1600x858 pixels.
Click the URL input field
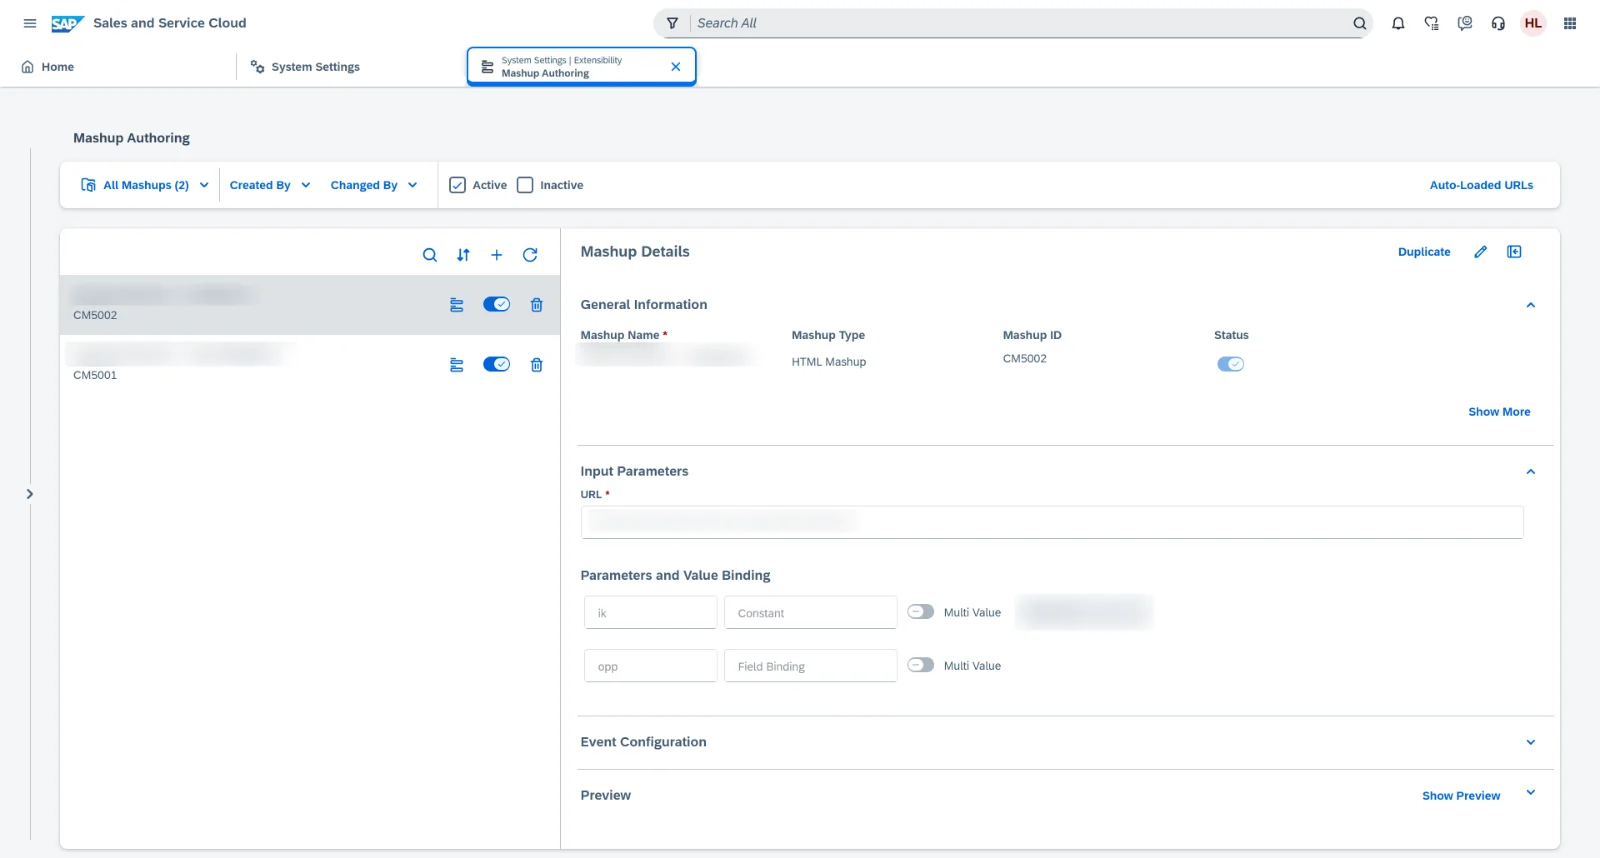point(1052,522)
